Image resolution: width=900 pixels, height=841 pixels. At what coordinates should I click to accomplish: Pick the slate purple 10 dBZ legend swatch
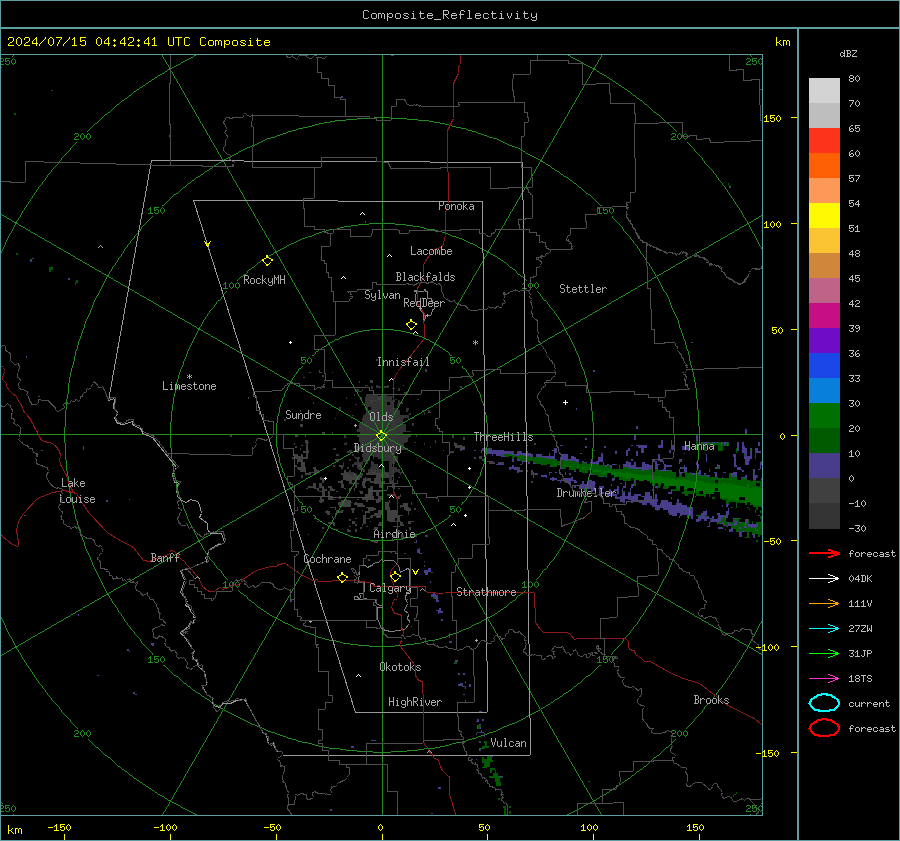coord(824,465)
